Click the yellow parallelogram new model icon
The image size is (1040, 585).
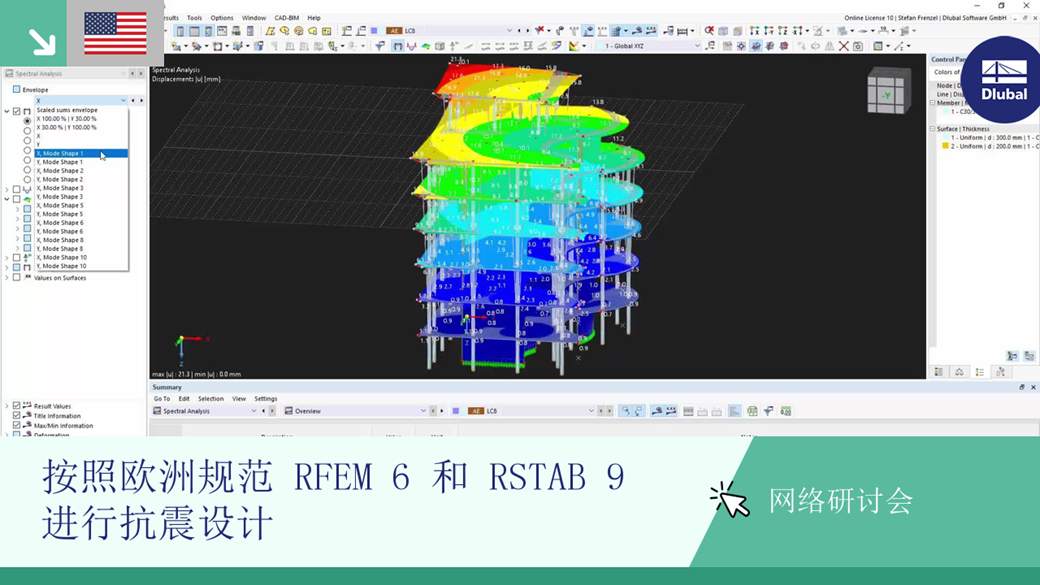(x=270, y=31)
